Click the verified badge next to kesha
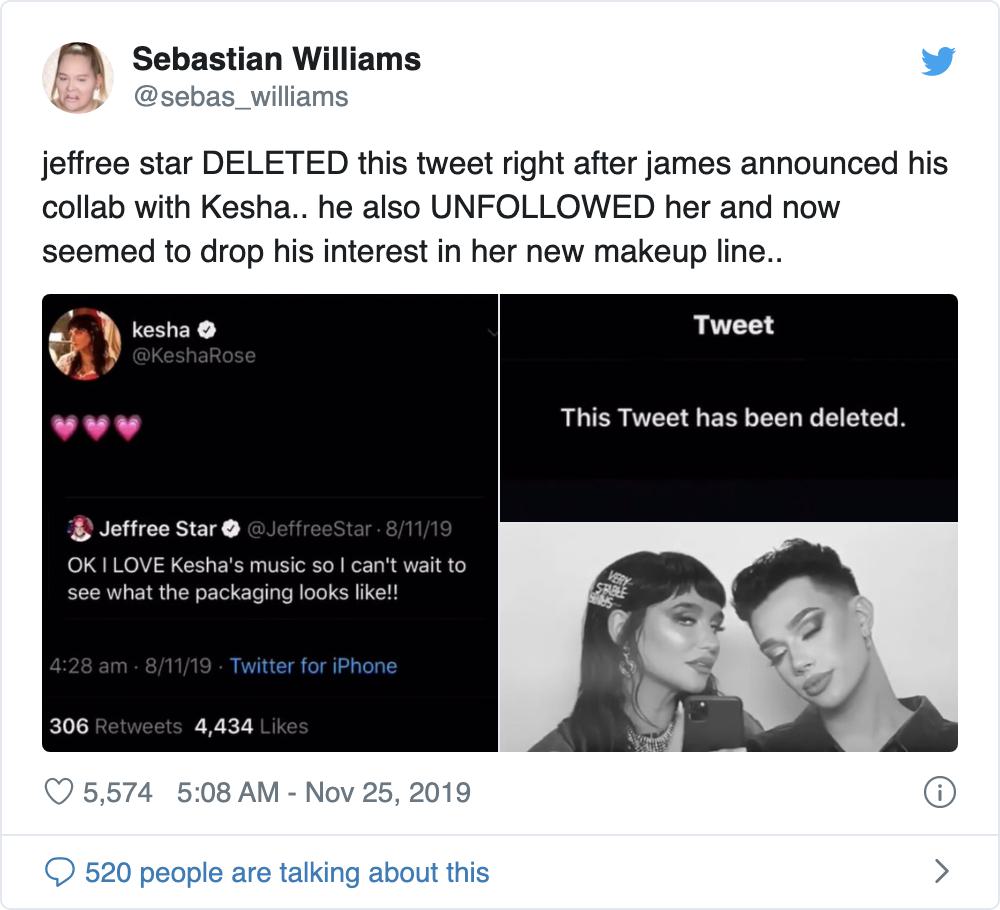 point(211,330)
